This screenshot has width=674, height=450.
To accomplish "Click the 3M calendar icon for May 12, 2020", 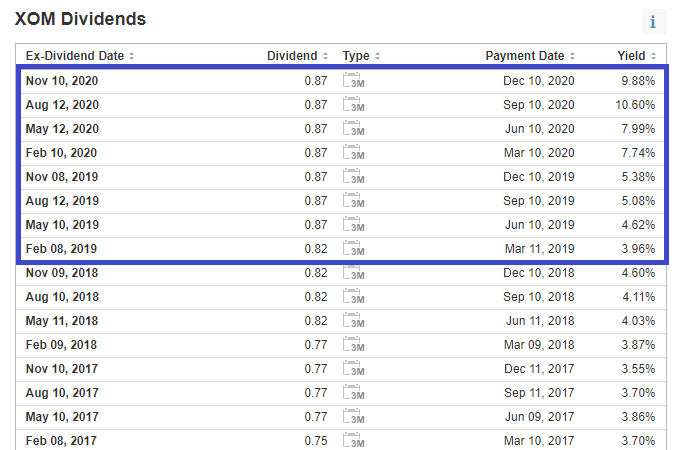I will click(x=354, y=129).
